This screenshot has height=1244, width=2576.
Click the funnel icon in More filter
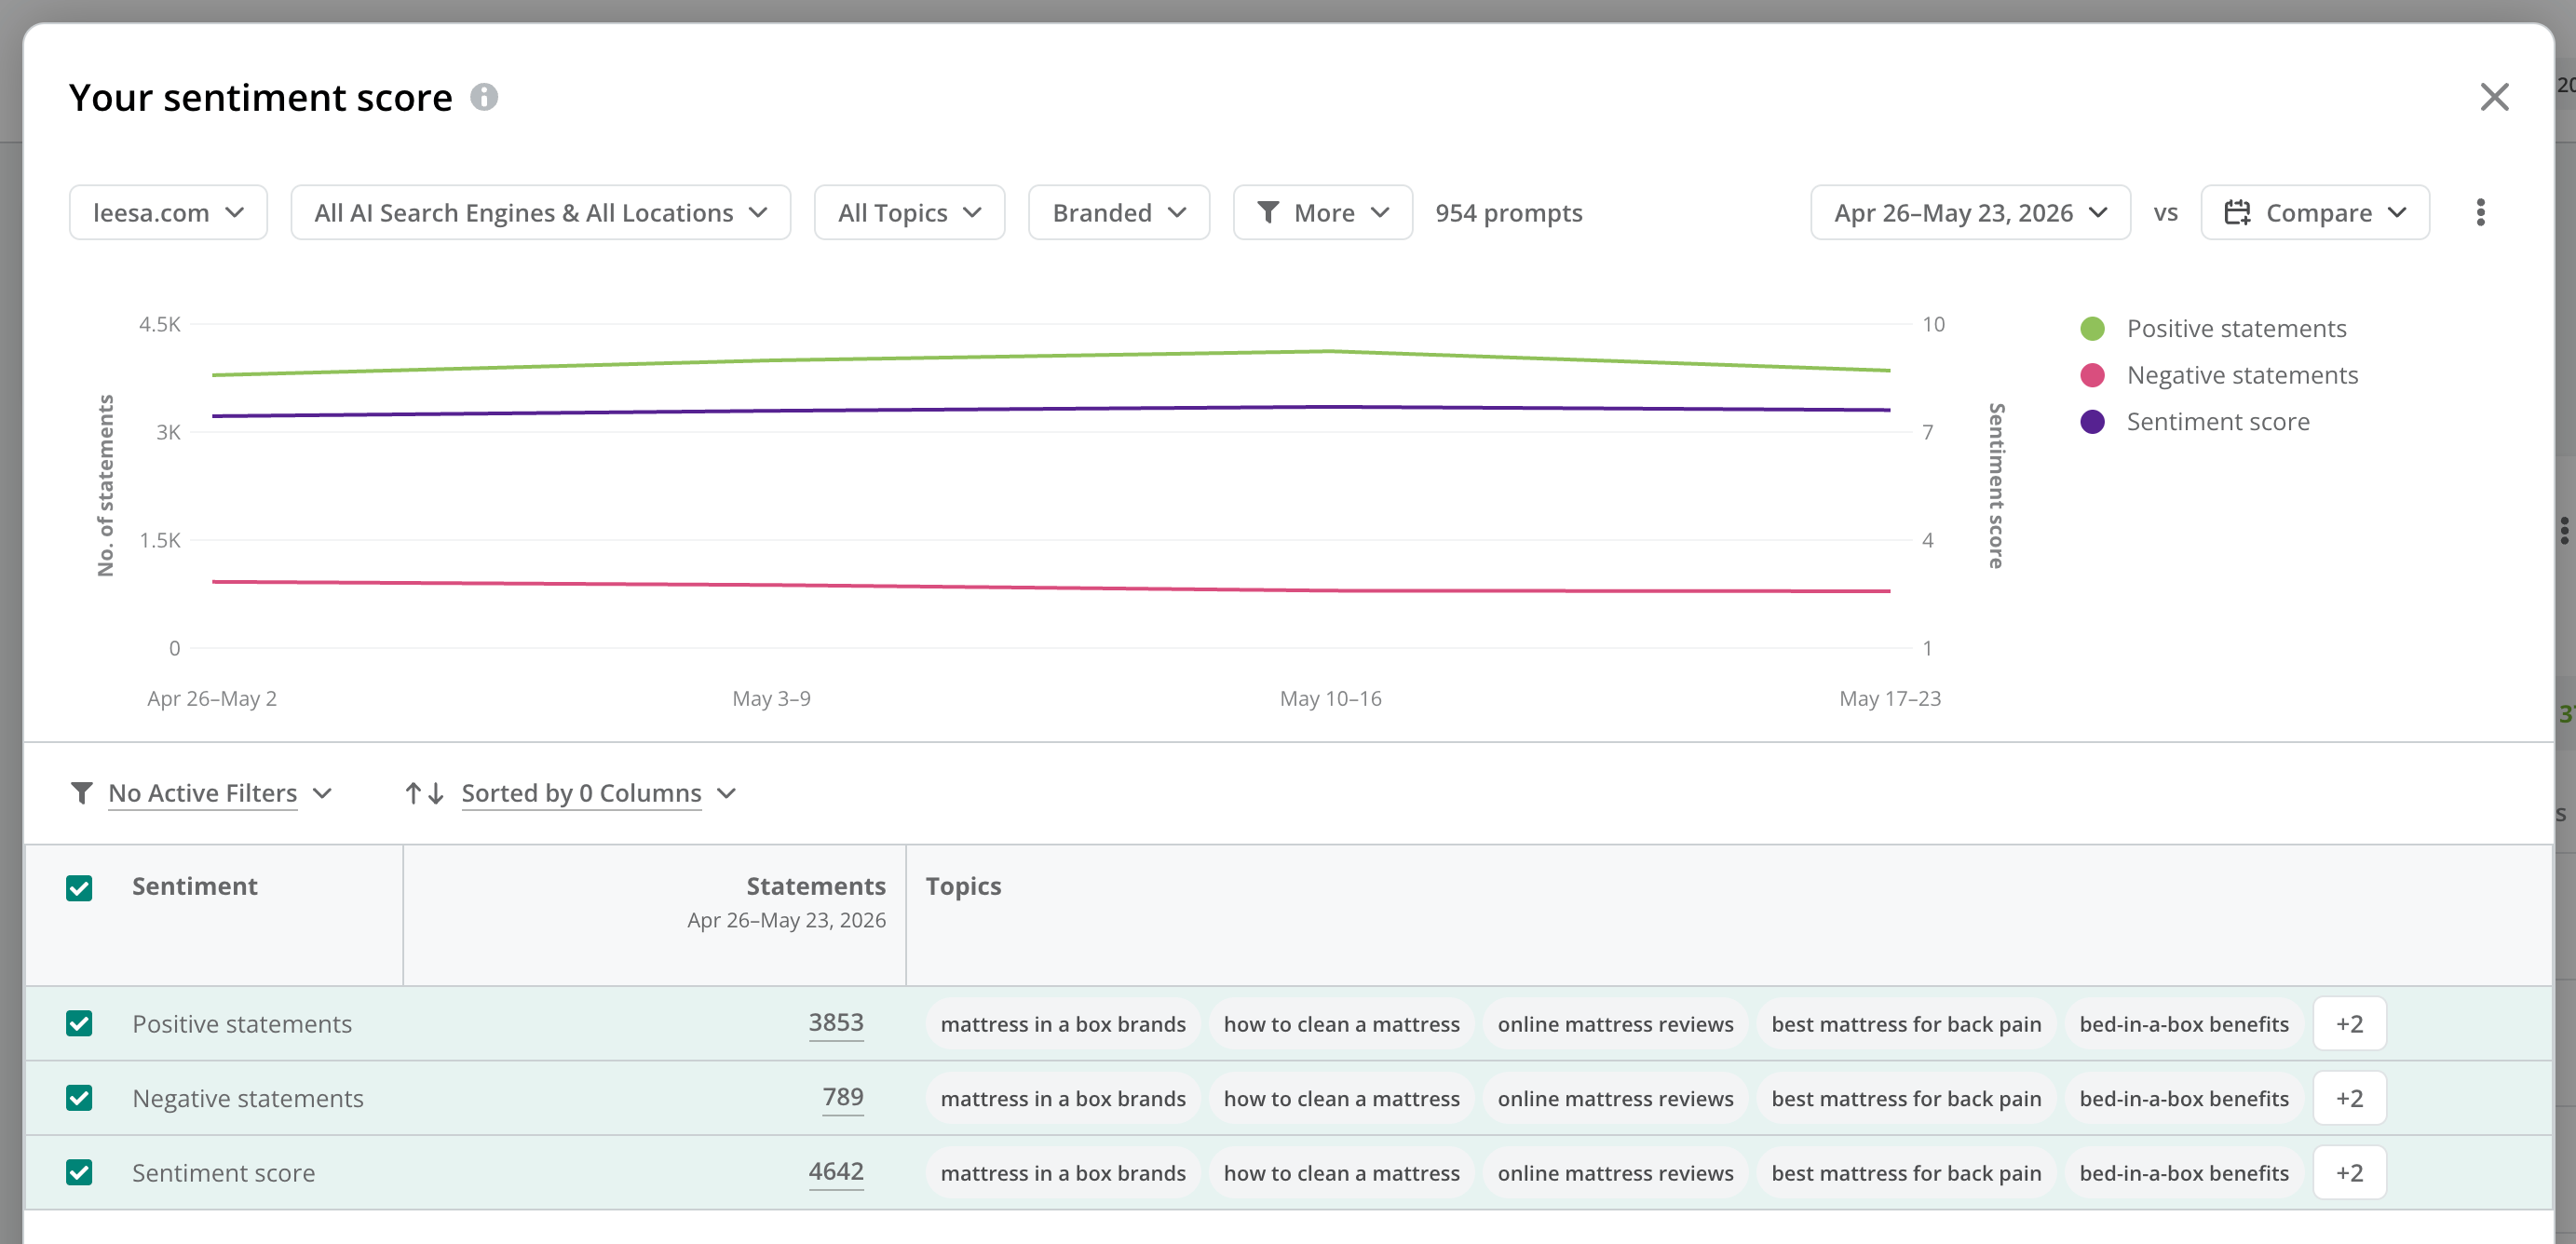point(1268,212)
